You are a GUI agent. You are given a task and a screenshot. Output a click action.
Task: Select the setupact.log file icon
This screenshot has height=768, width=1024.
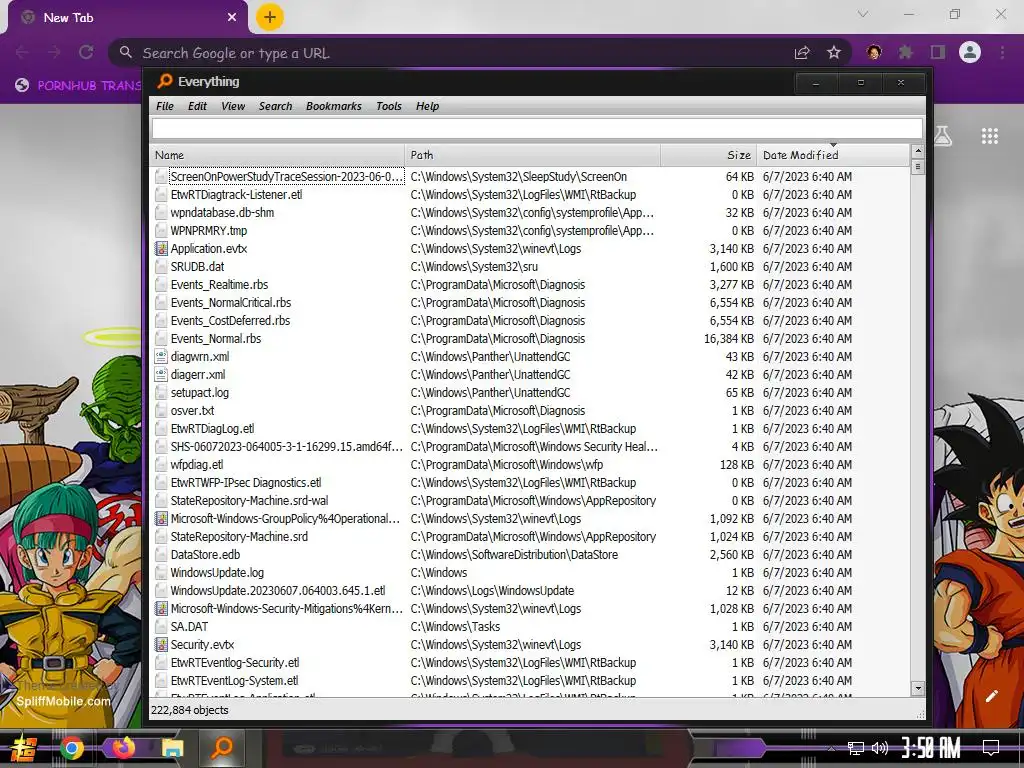(x=161, y=392)
